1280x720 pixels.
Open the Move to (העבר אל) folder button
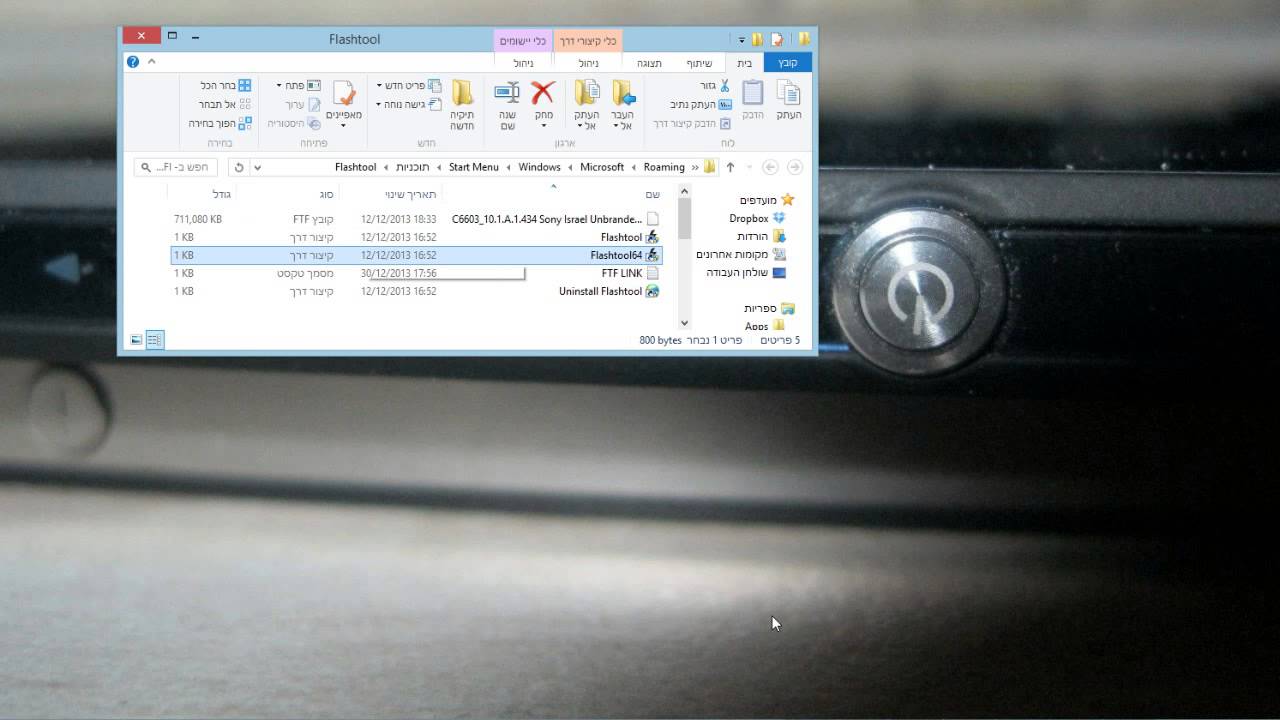tap(623, 105)
